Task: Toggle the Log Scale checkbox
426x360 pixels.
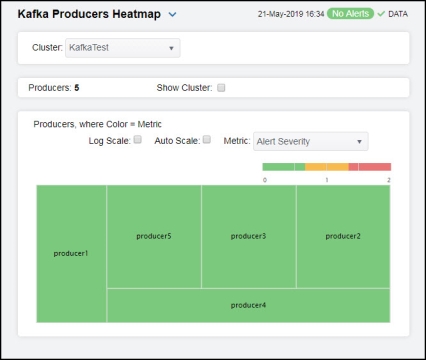Action: tap(138, 140)
